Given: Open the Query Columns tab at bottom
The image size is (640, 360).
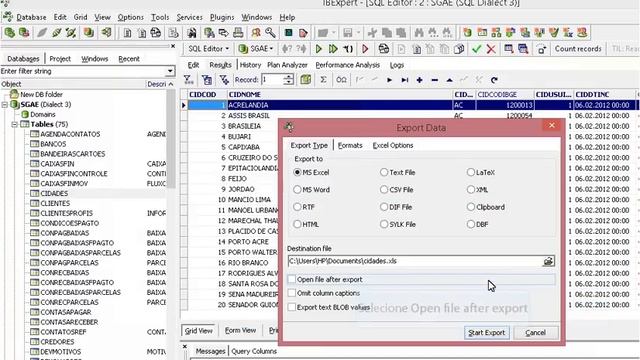Looking at the screenshot, I should [254, 351].
